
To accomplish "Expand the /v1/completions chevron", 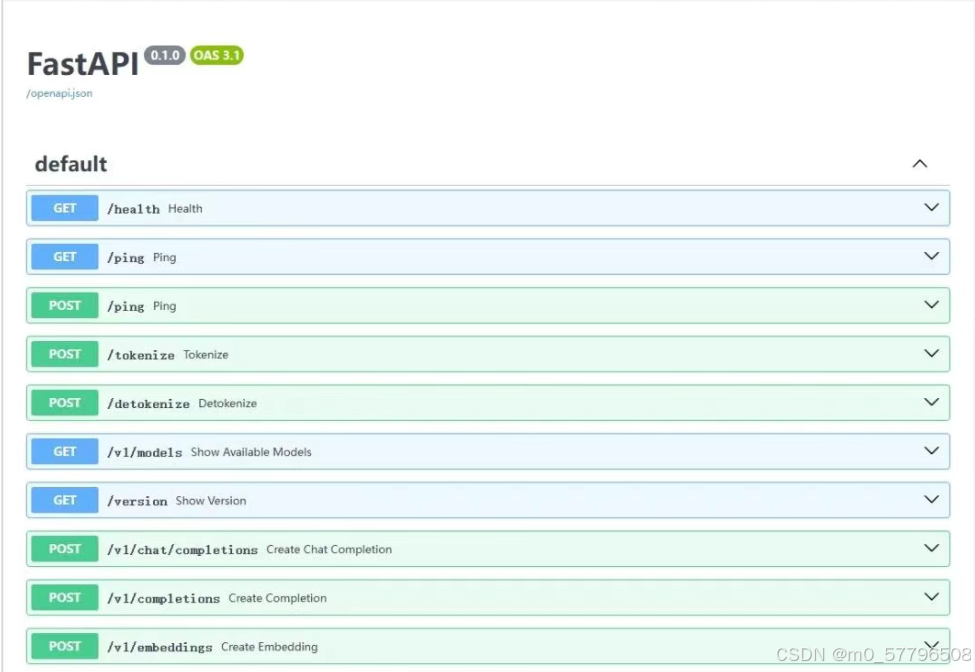I will pos(931,596).
